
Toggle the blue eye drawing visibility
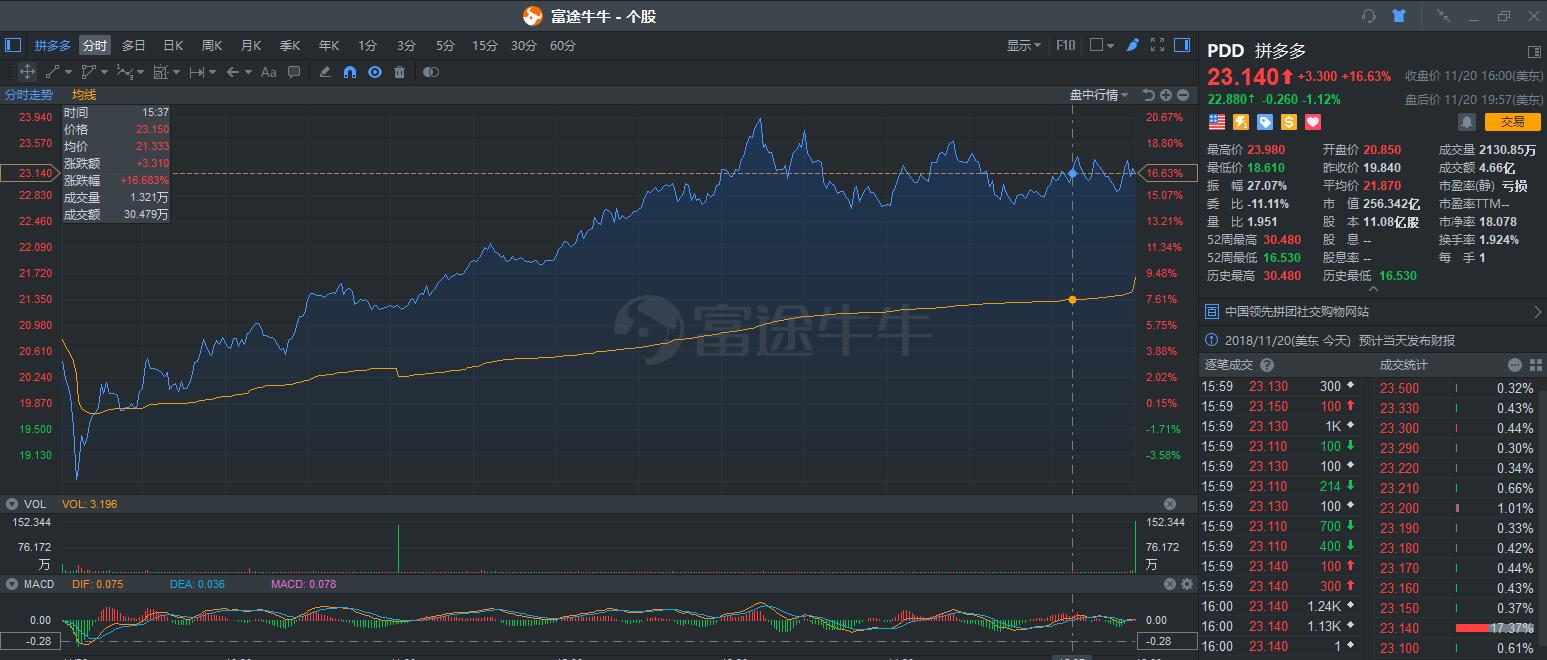[375, 72]
